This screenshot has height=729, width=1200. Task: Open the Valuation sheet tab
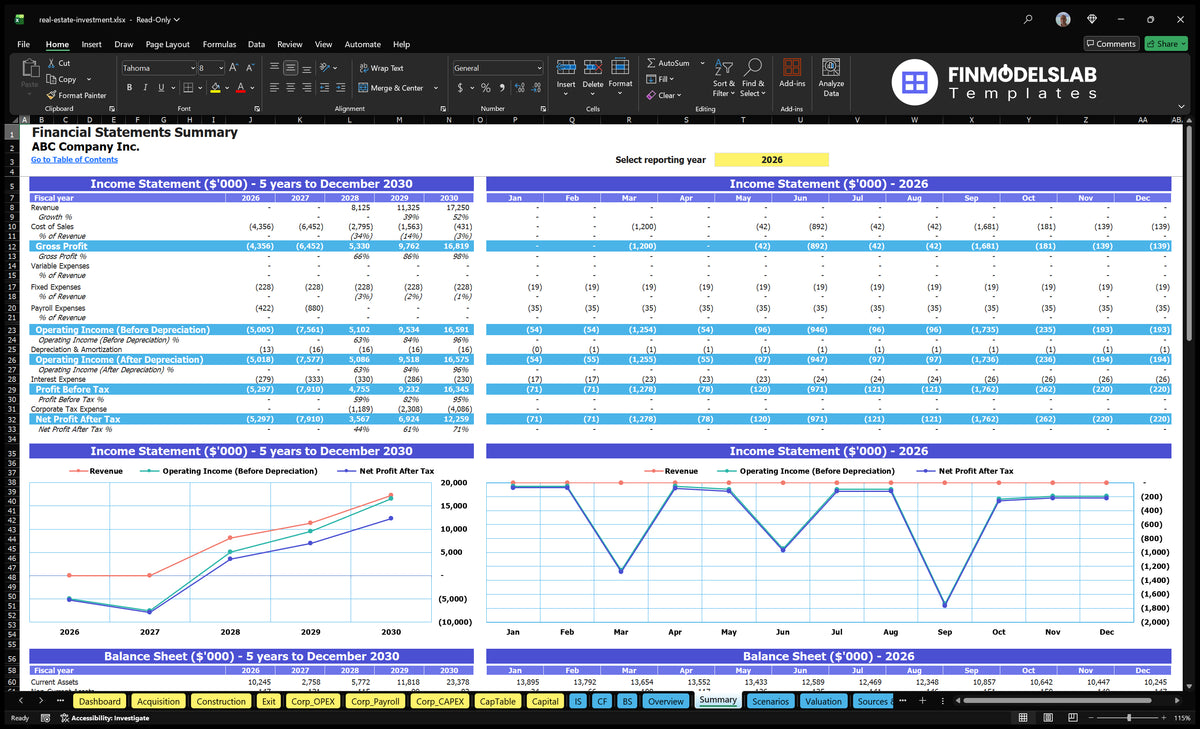(823, 701)
